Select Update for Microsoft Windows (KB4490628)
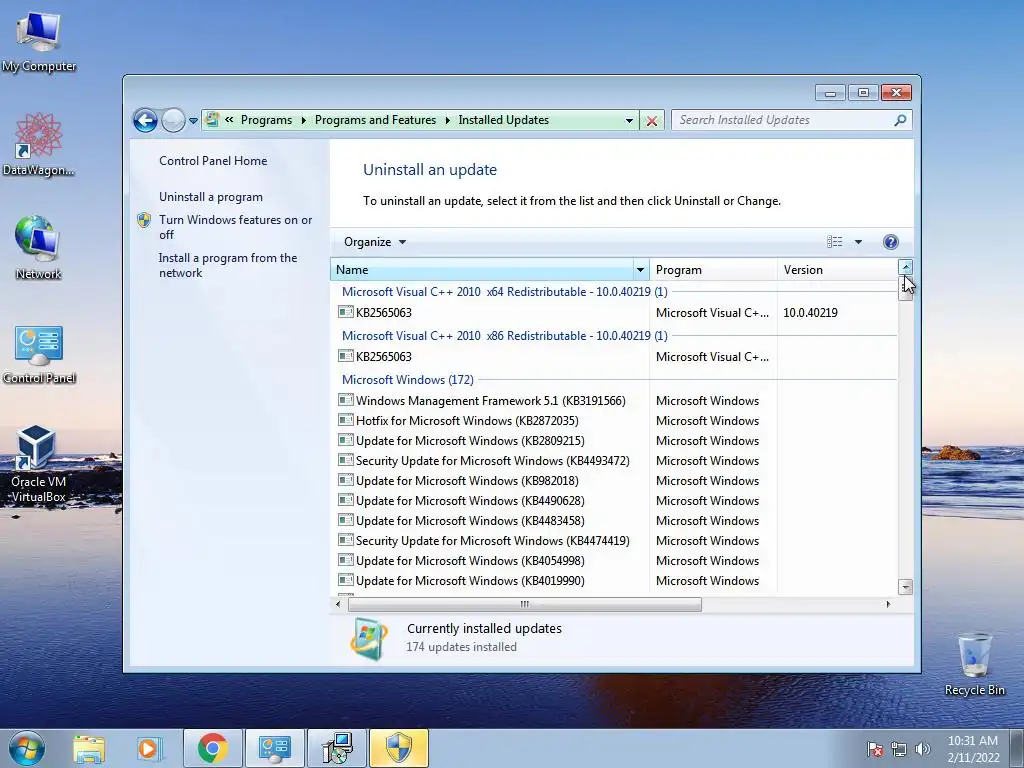 point(614,501)
